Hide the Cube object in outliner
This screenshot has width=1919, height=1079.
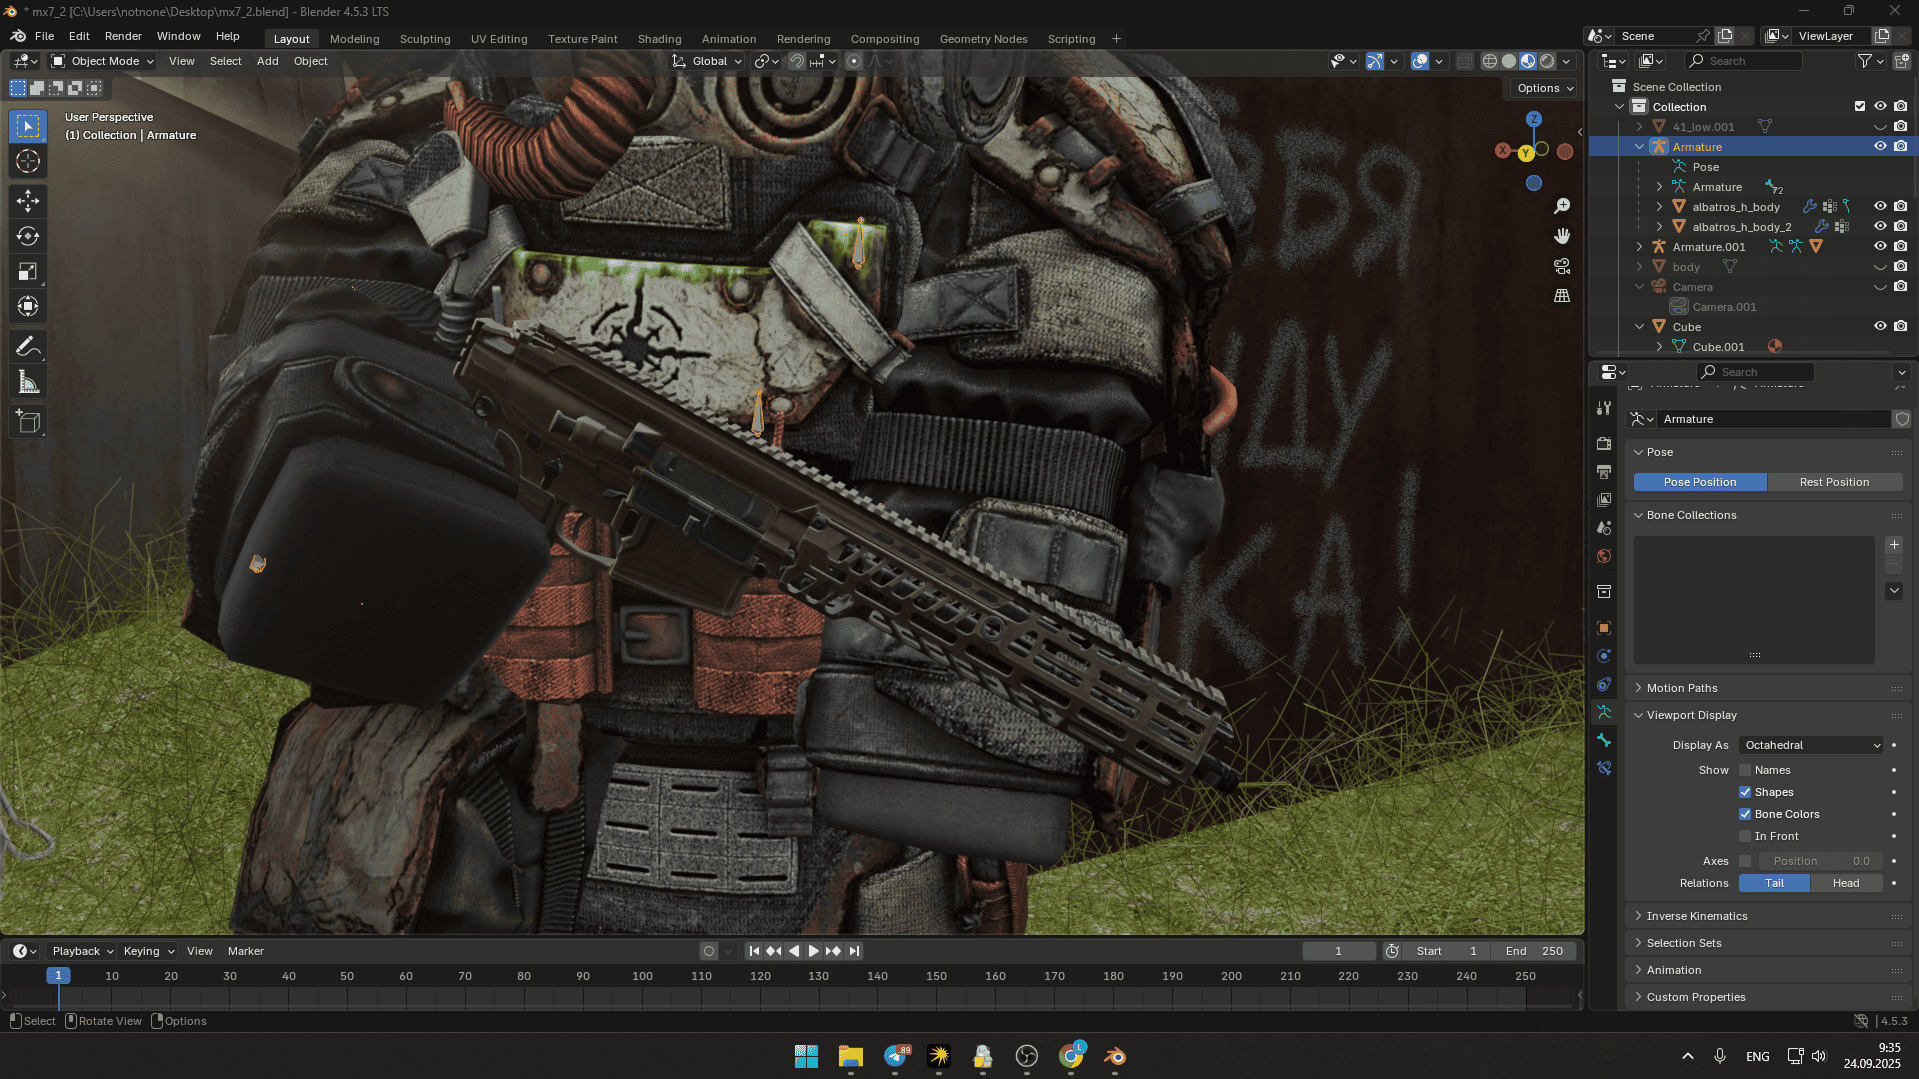pyautogui.click(x=1880, y=327)
